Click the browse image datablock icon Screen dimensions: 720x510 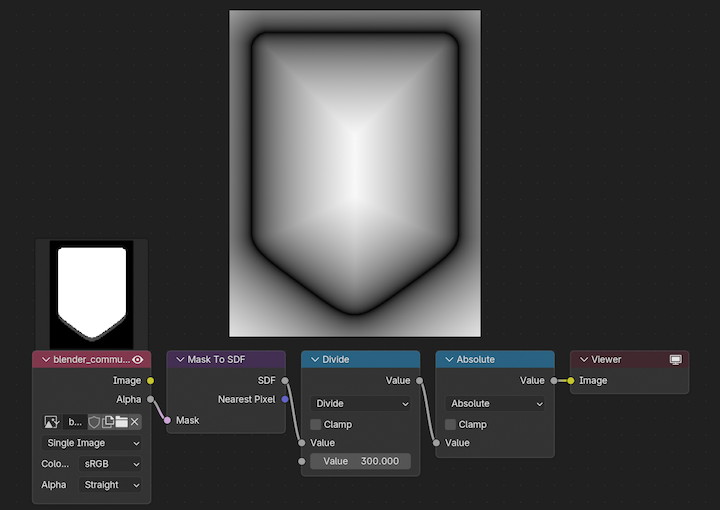[x=53, y=422]
